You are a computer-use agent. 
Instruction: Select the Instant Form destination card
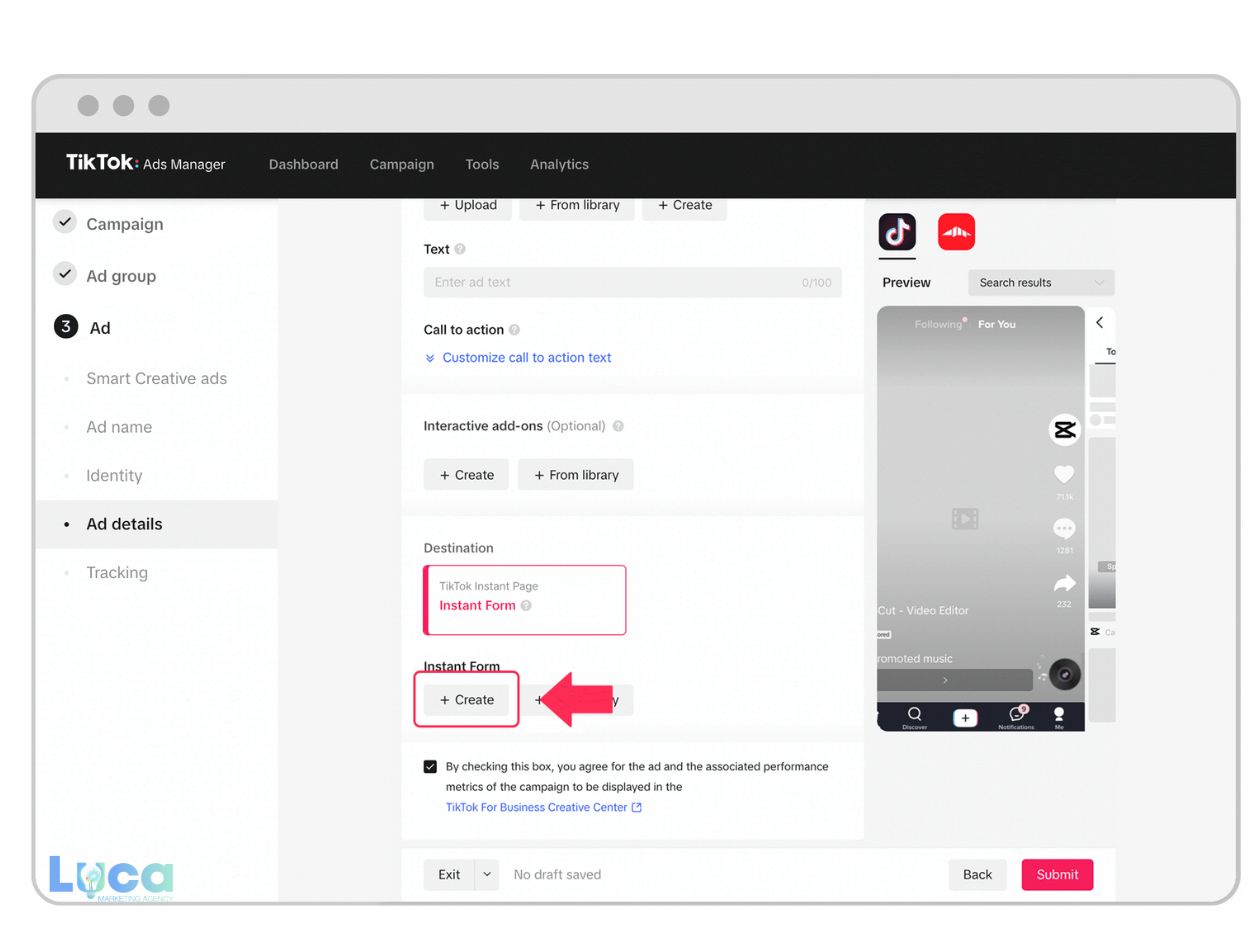pyautogui.click(x=525, y=600)
